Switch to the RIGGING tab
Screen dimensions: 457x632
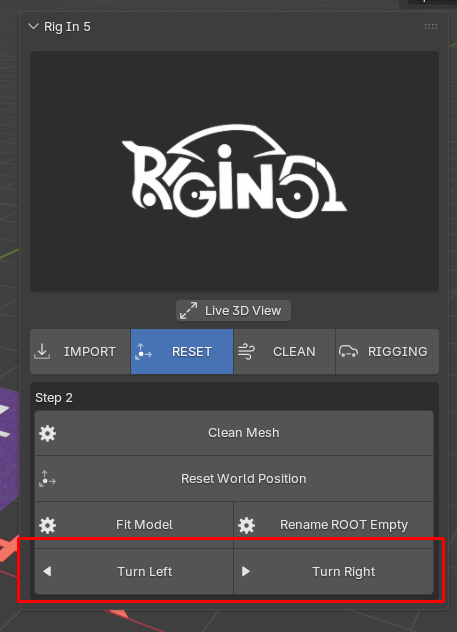point(387,351)
